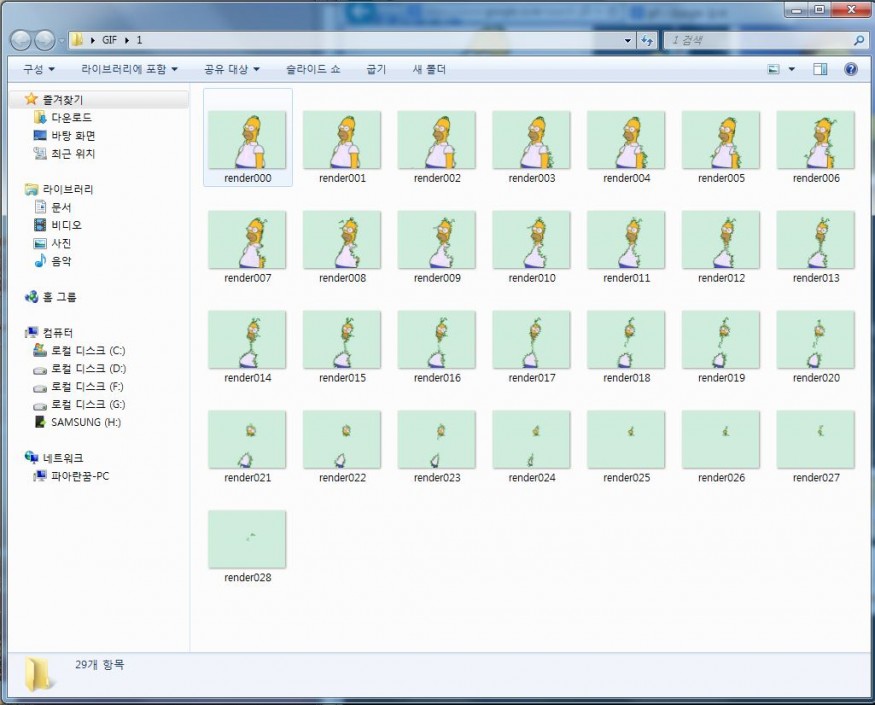875x705 pixels.
Task: Expand the arrow before GIF in address path
Action: (x=92, y=40)
